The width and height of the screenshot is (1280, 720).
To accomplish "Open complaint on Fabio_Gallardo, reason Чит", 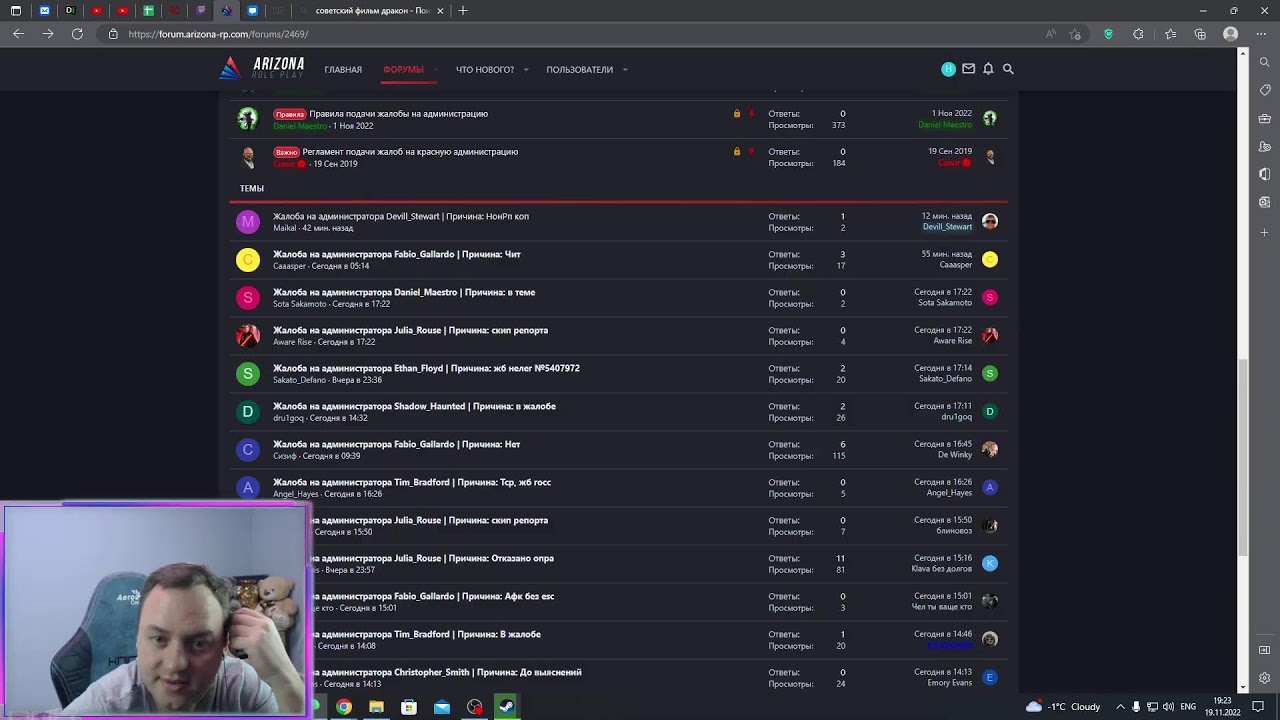I will (397, 254).
